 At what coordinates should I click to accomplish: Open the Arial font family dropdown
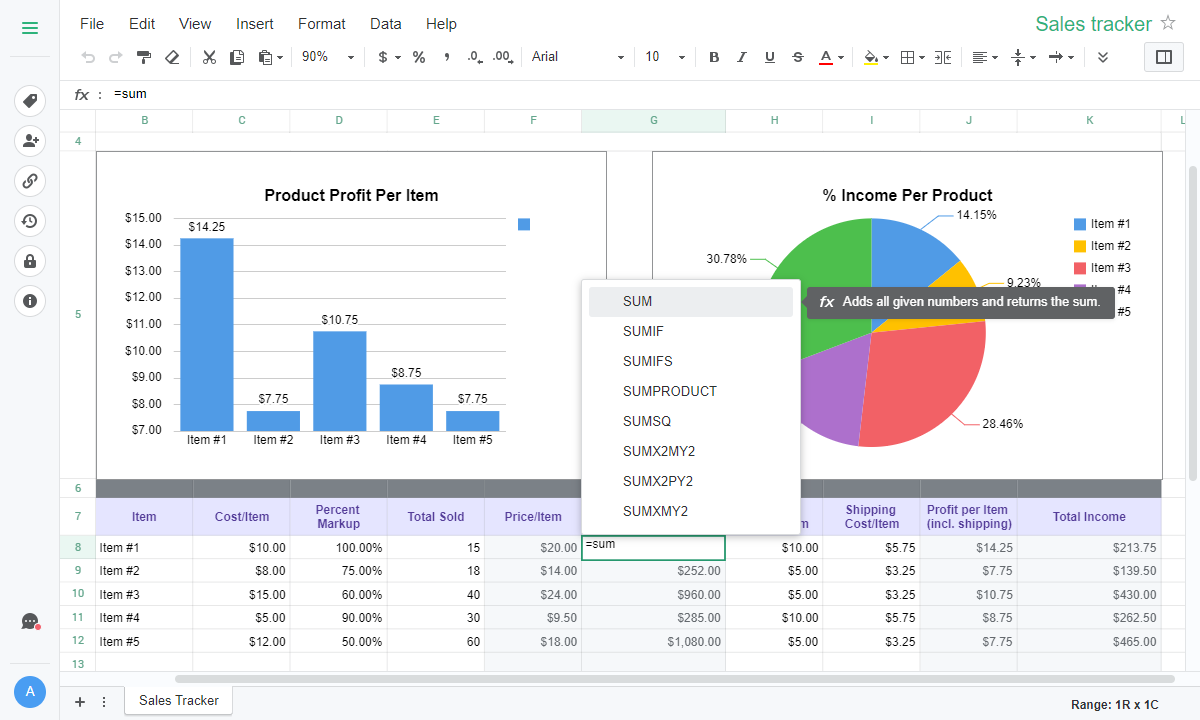tap(577, 57)
